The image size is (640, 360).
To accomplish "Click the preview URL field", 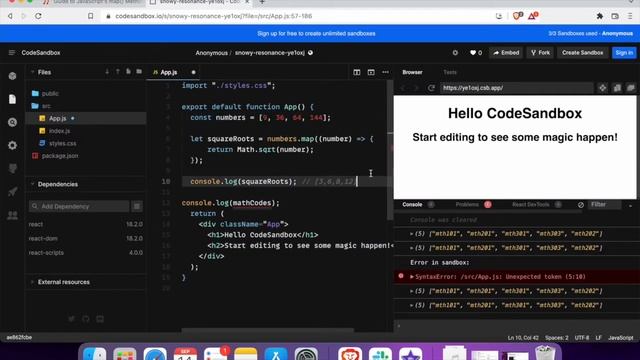I will coord(516,88).
